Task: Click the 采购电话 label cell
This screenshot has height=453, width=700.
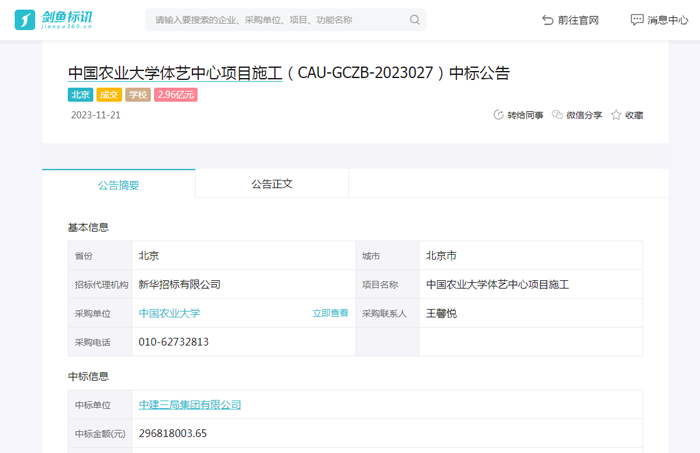Action: (100, 342)
